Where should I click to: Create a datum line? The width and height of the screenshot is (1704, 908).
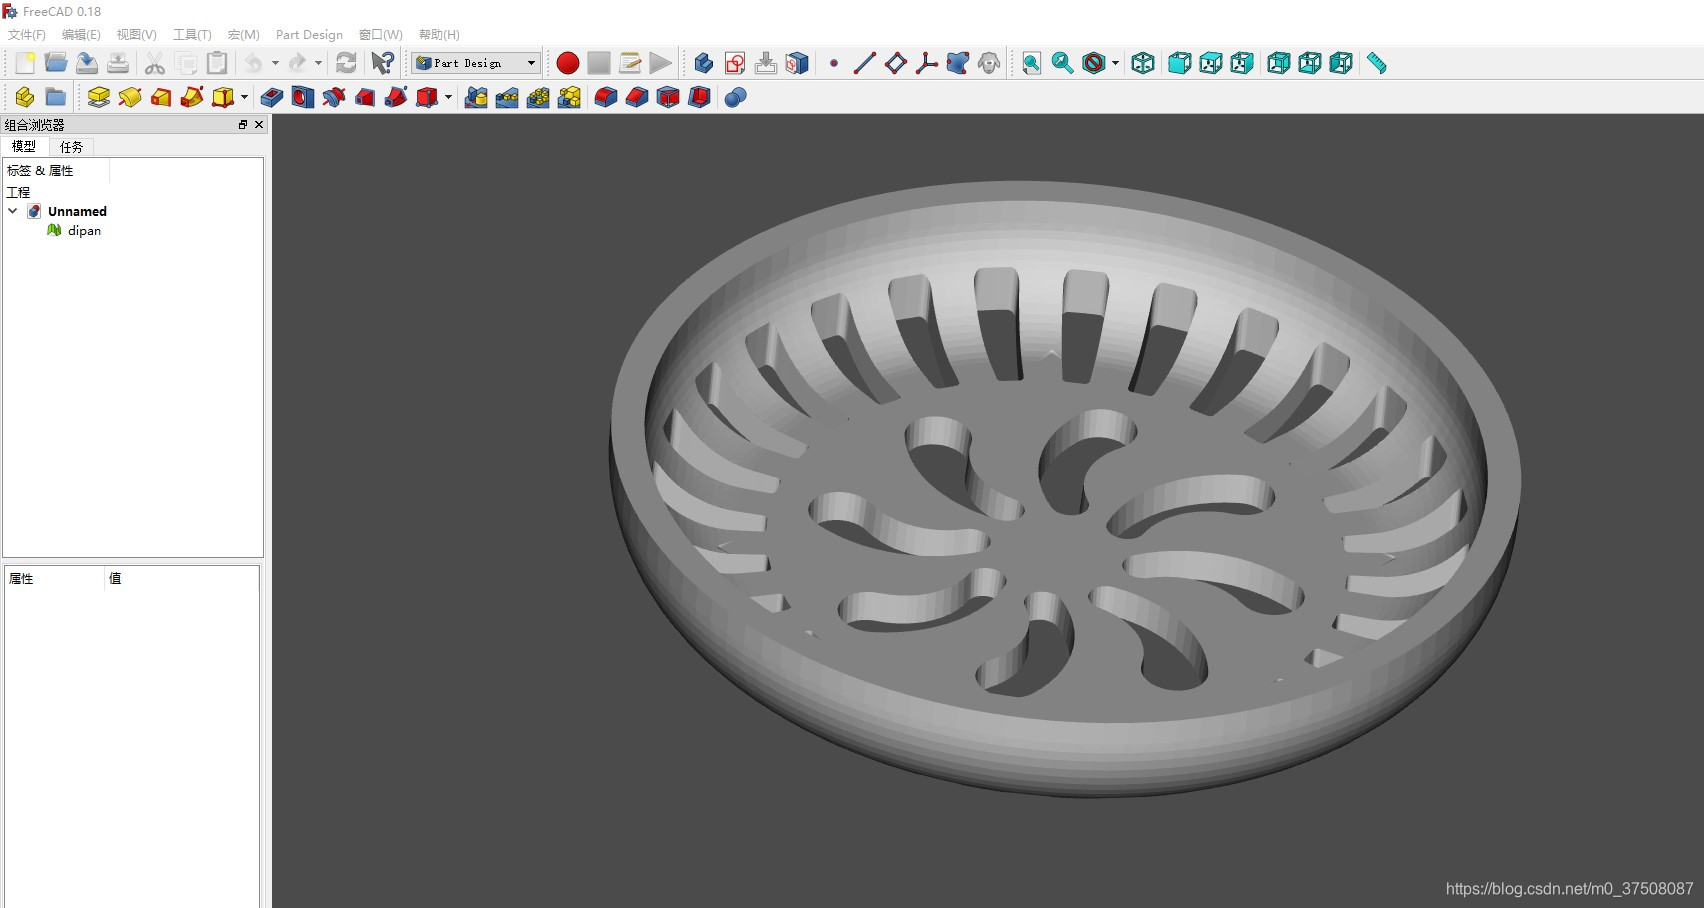(865, 63)
